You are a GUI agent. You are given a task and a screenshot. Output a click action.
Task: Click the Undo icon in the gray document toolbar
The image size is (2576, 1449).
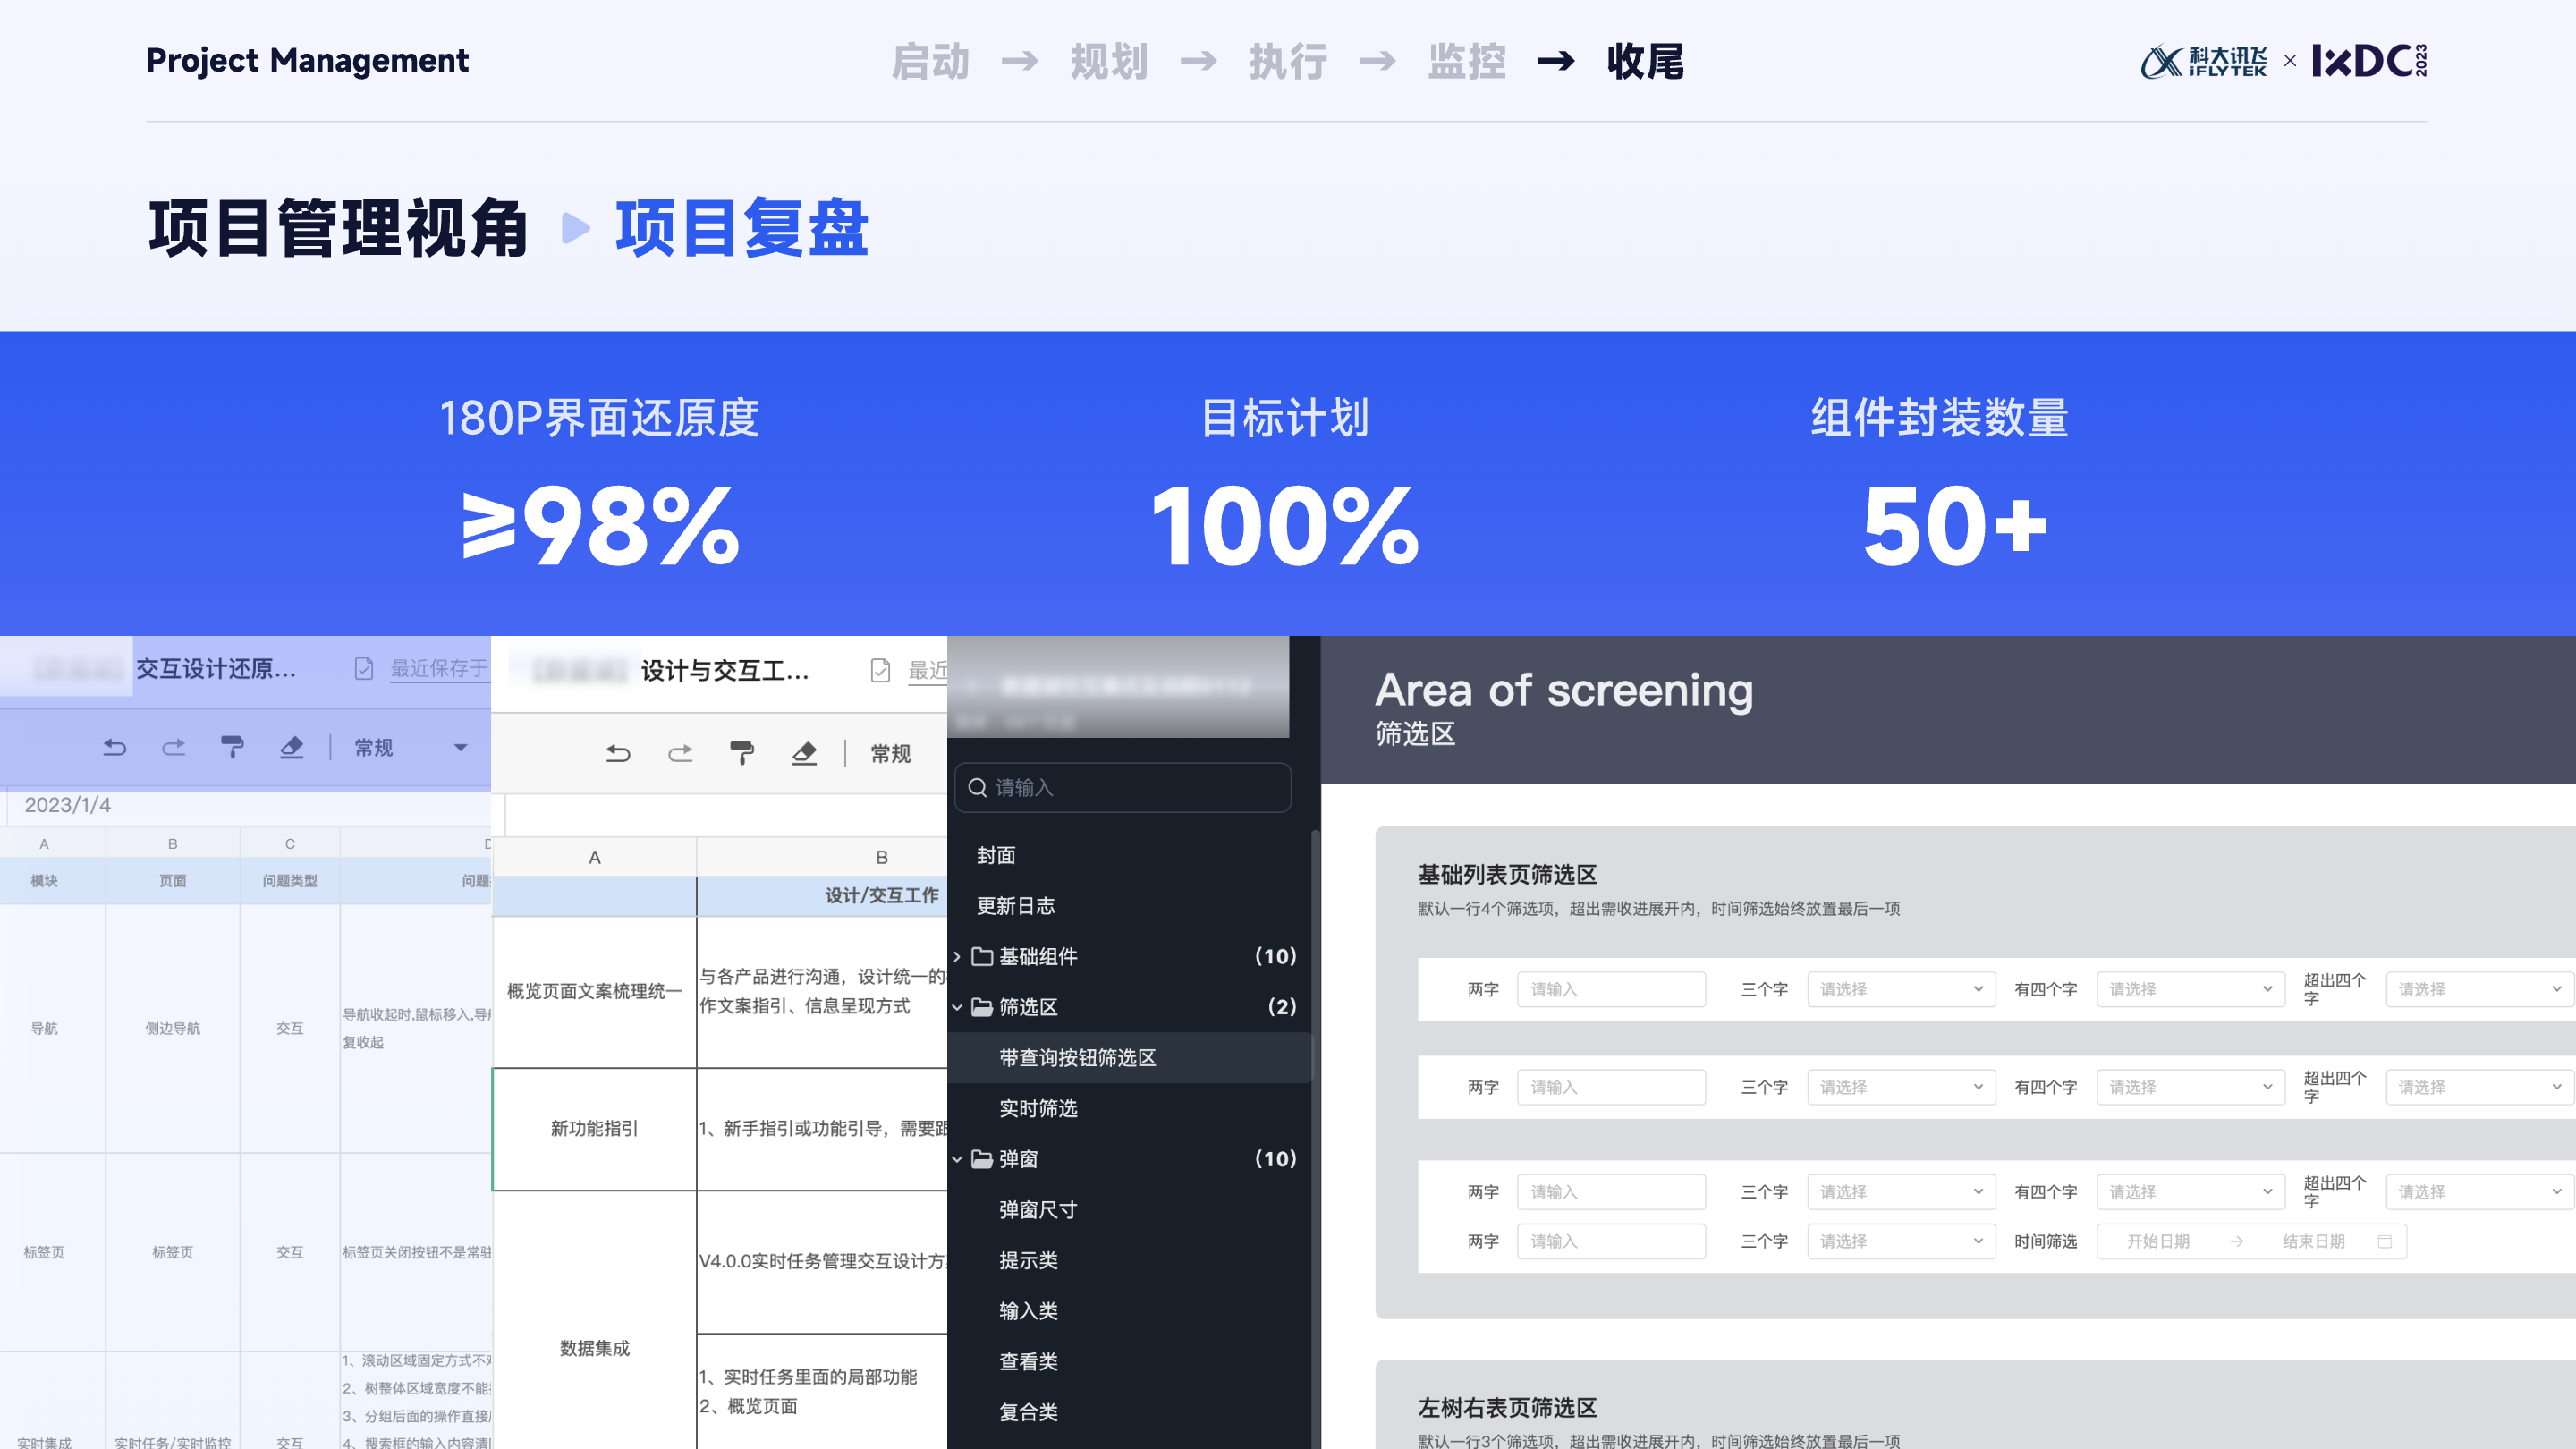pyautogui.click(x=620, y=753)
